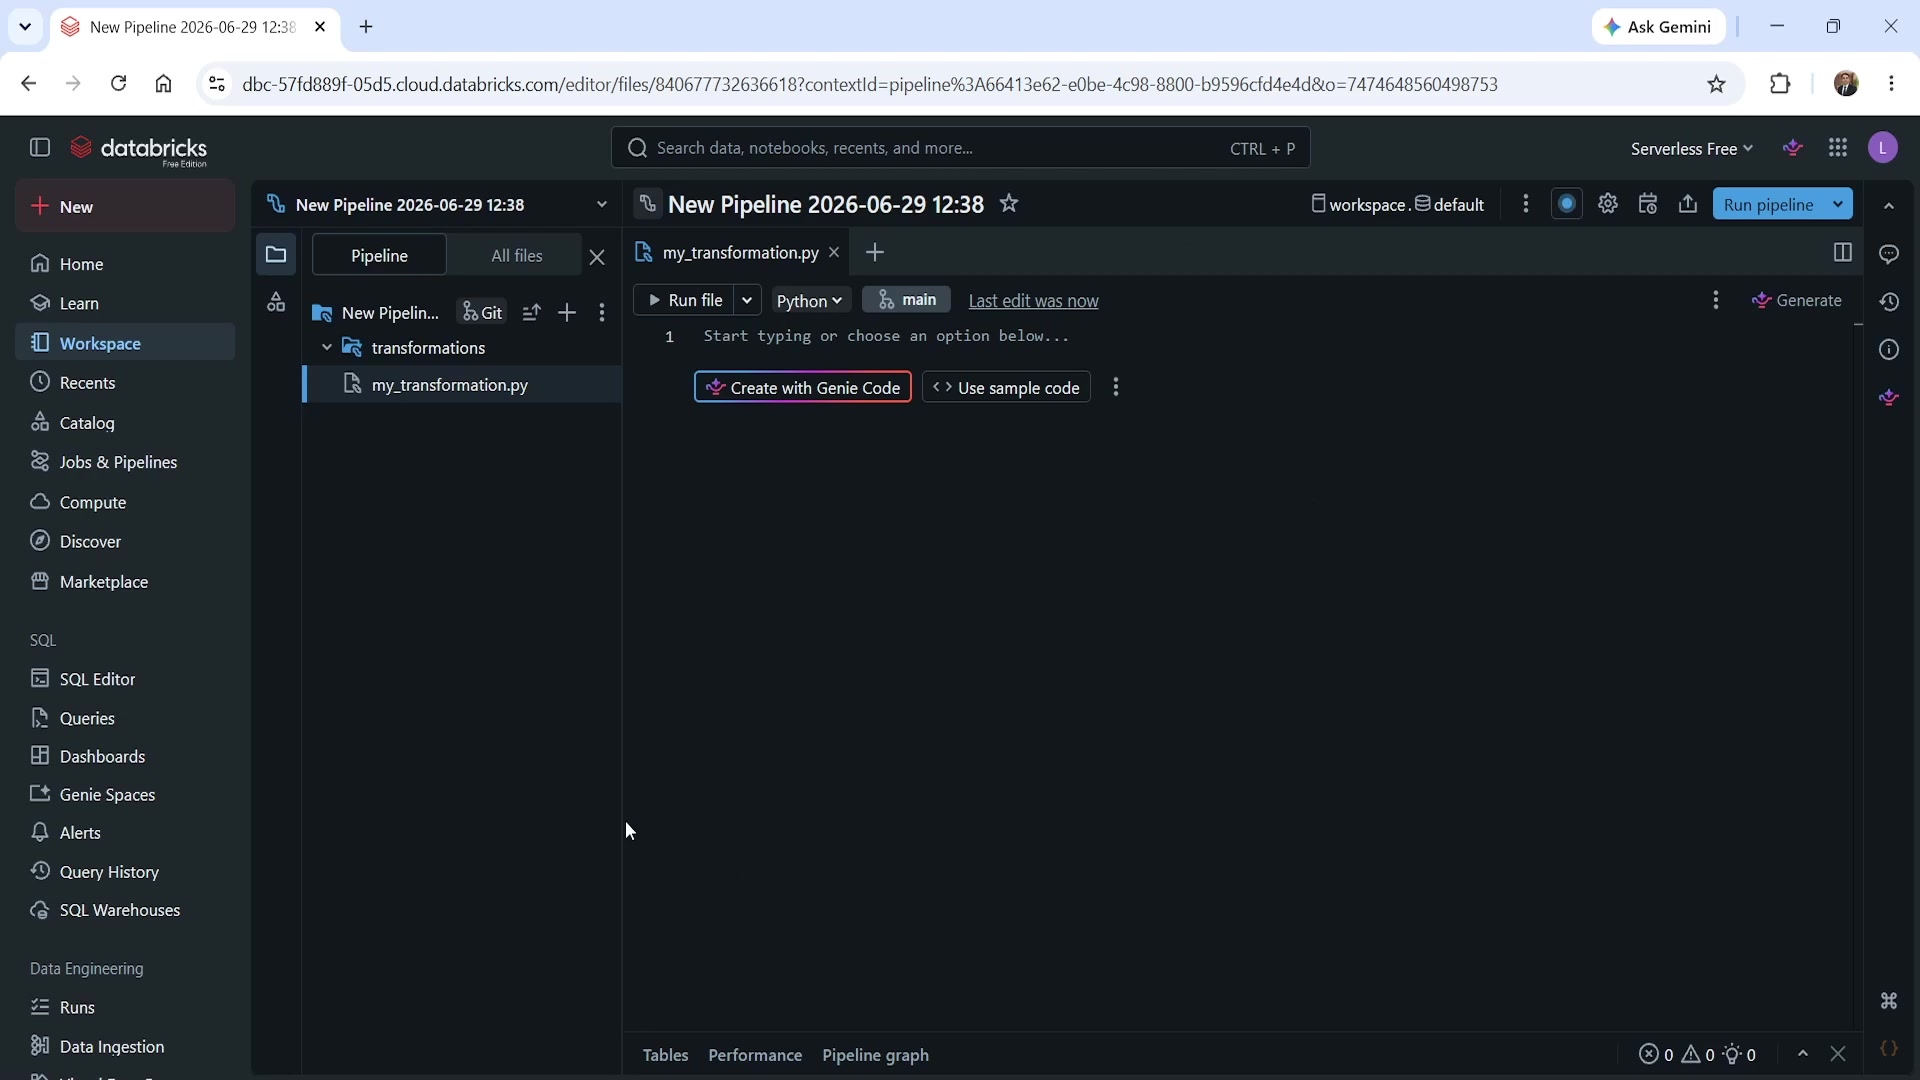Open the user avatar L menu
Screen dimensions: 1920x1080
1883,148
